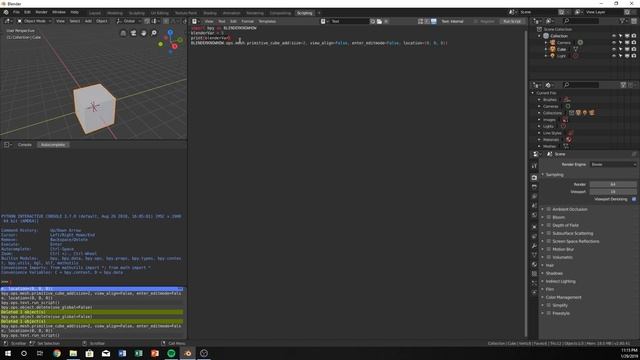Open the Help menu
The image size is (640, 360).
tap(75, 12)
